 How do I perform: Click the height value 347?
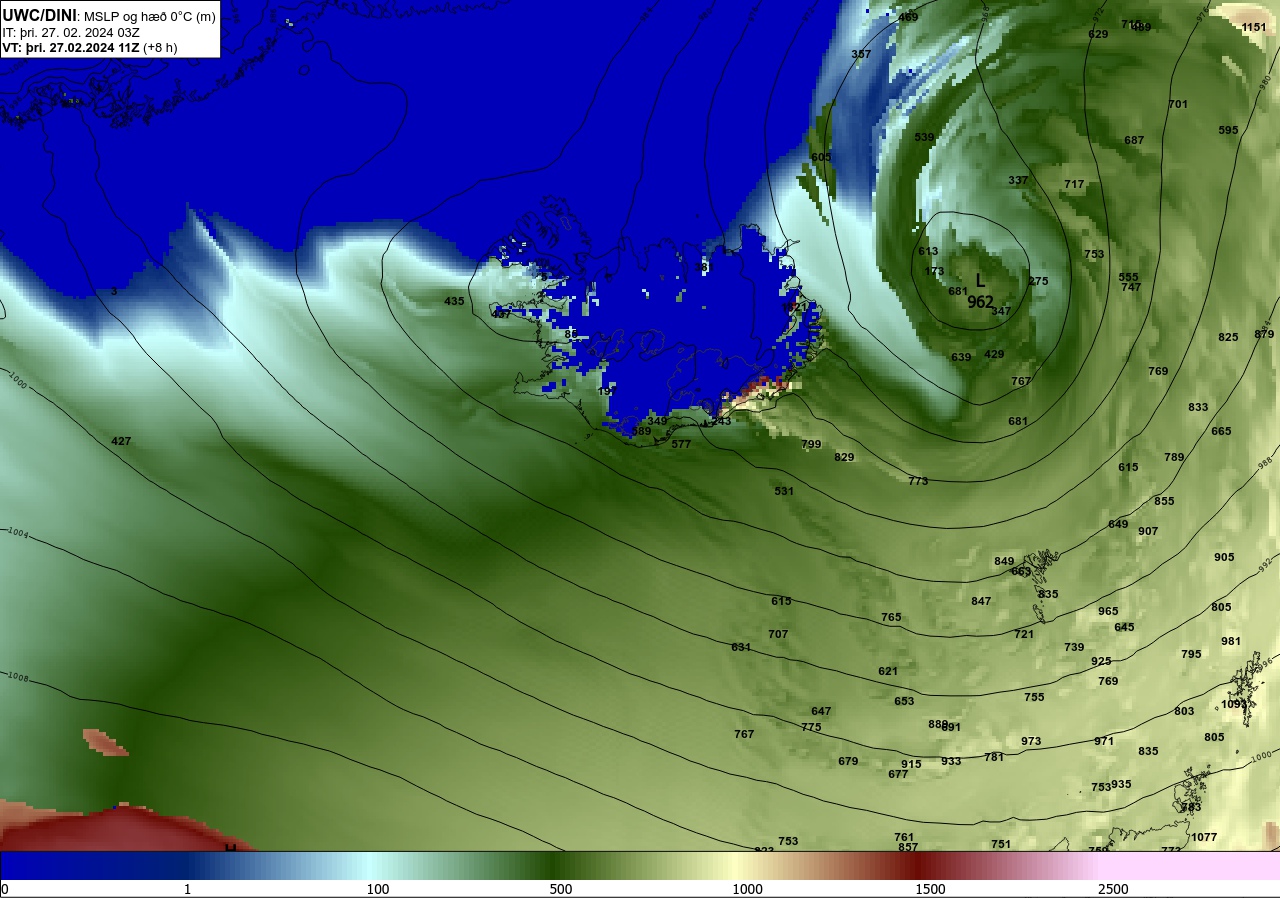point(1001,311)
